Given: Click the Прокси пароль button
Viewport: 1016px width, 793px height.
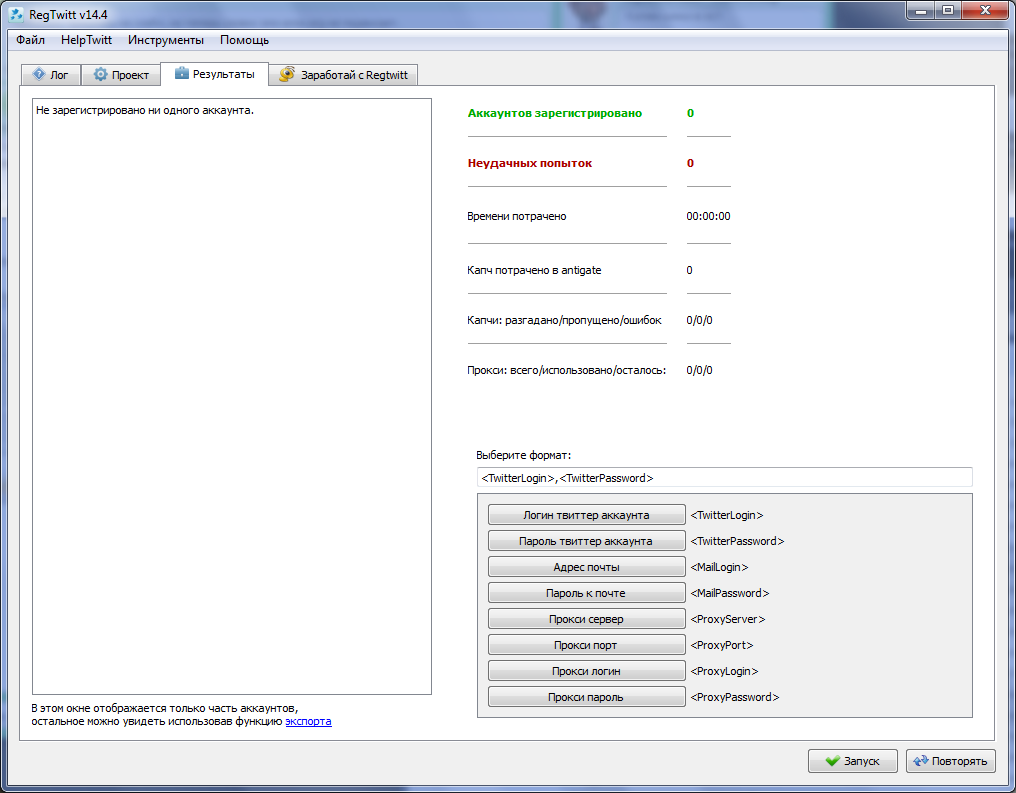Looking at the screenshot, I should 586,697.
